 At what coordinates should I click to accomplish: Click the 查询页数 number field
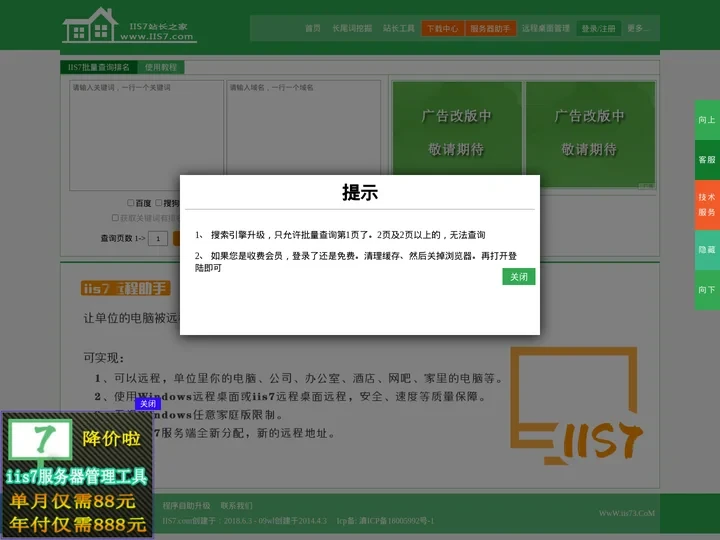coord(158,238)
